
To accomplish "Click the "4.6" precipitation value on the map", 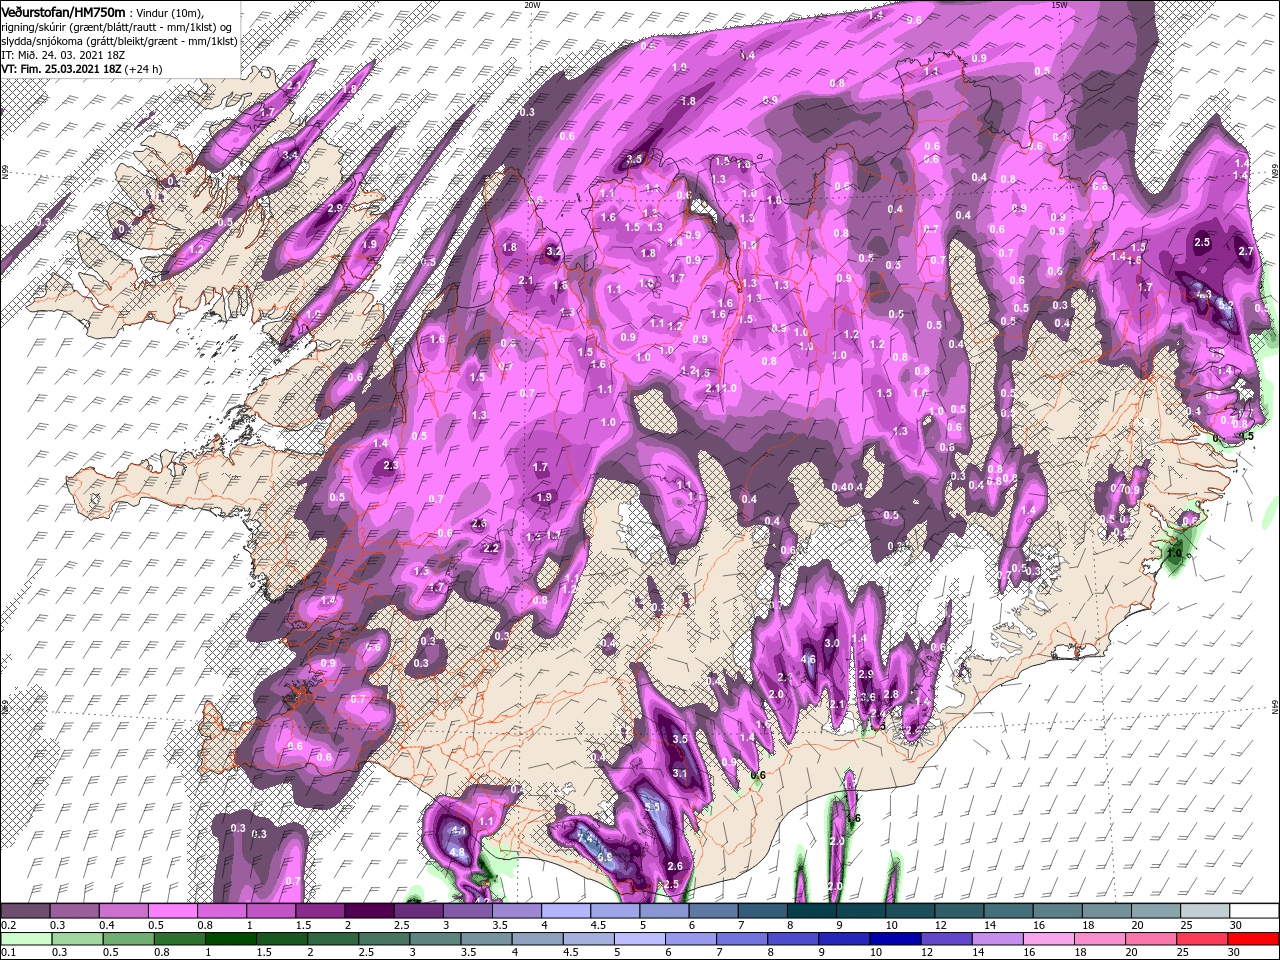I will coord(809,659).
